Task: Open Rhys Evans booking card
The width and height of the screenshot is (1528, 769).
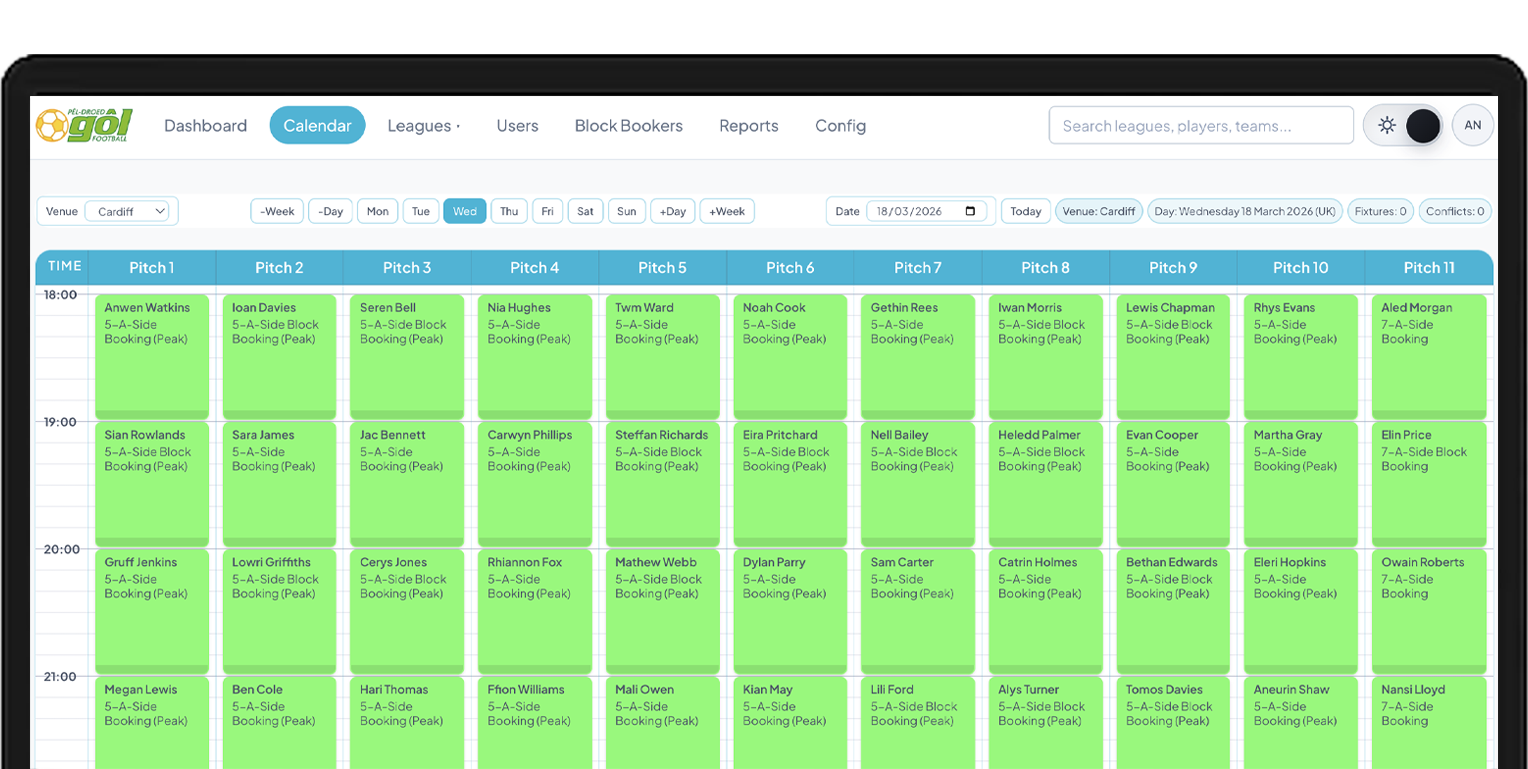Action: [x=1301, y=356]
